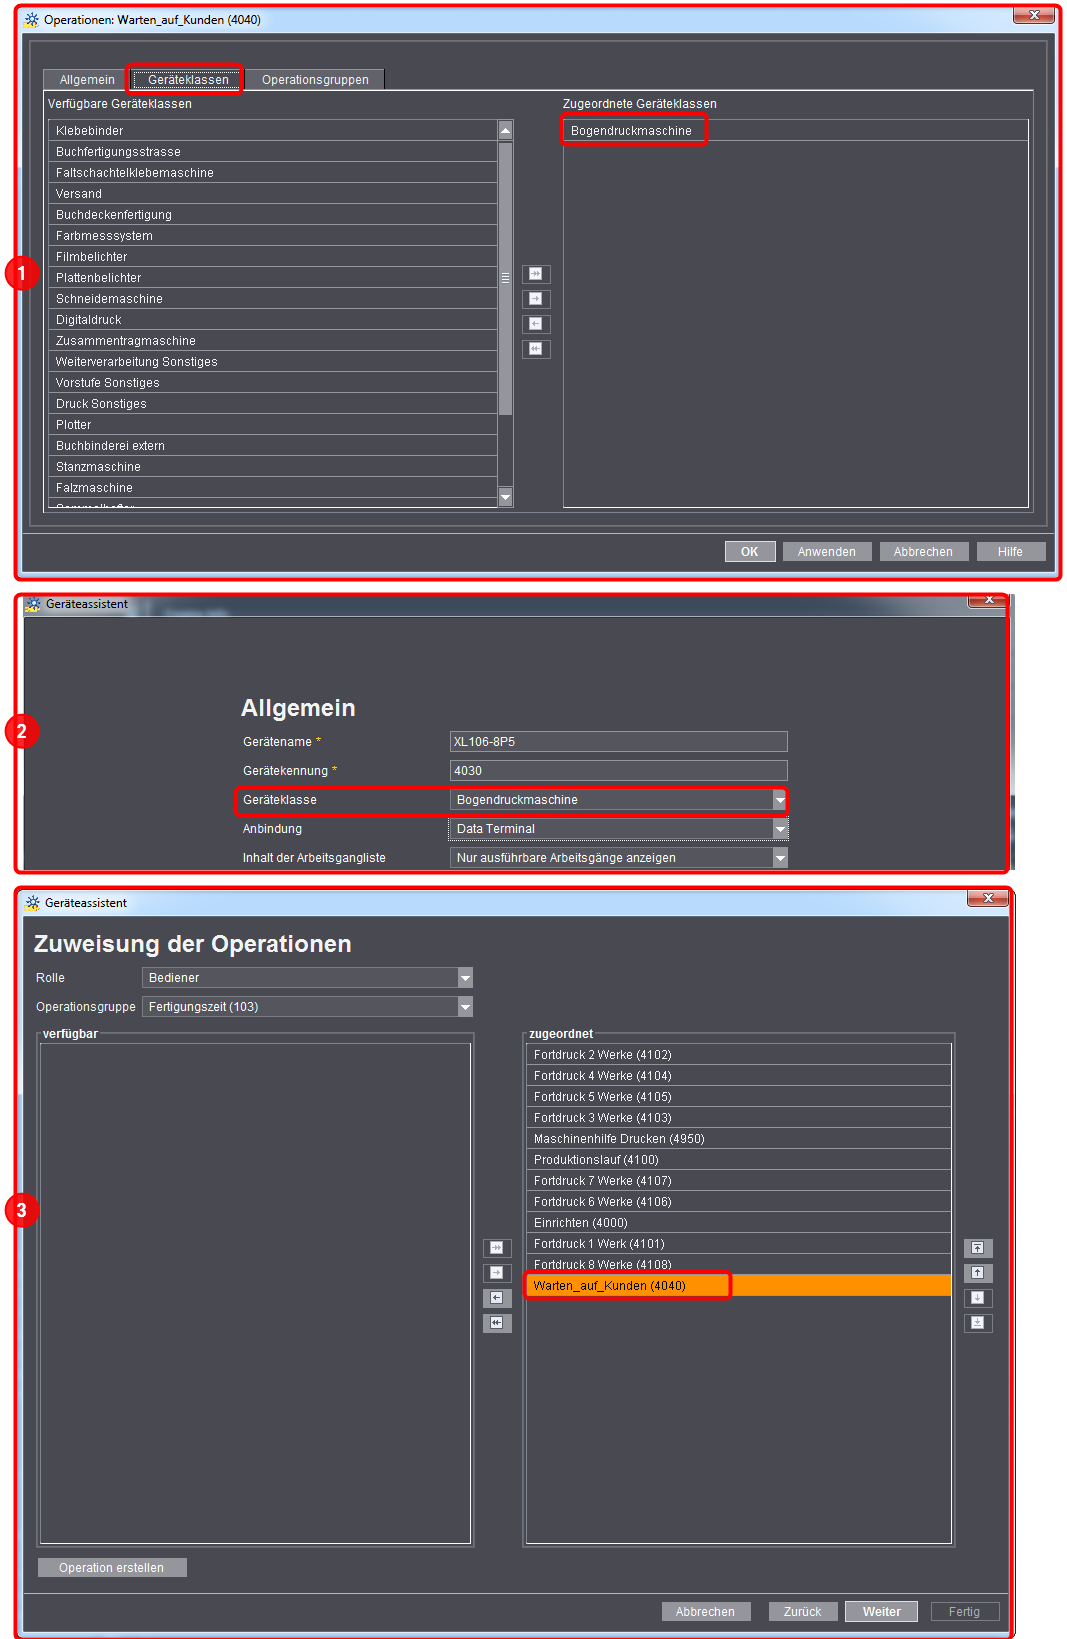Click the Gerätename field containing XL106-8P5

point(619,742)
